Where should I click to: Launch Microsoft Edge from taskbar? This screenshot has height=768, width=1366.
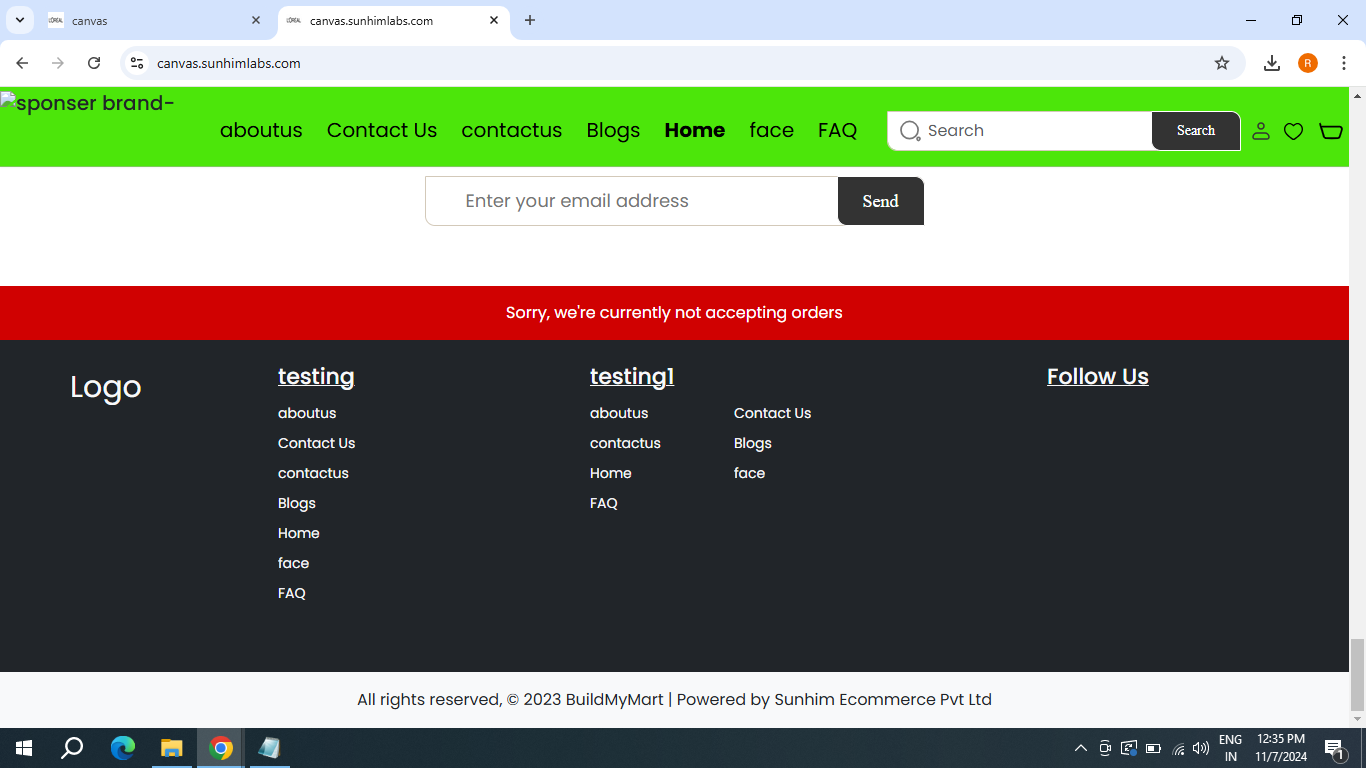click(x=122, y=748)
